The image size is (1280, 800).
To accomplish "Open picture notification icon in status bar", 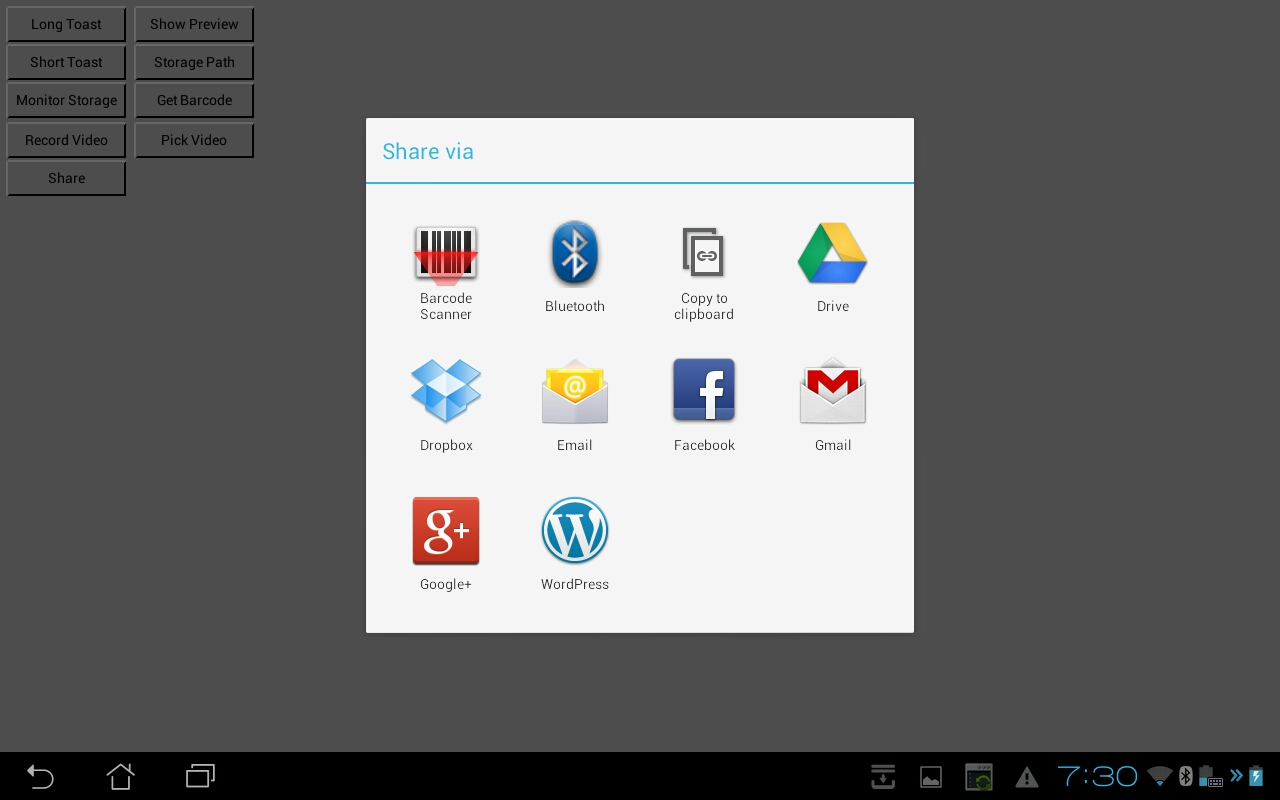I will (931, 777).
